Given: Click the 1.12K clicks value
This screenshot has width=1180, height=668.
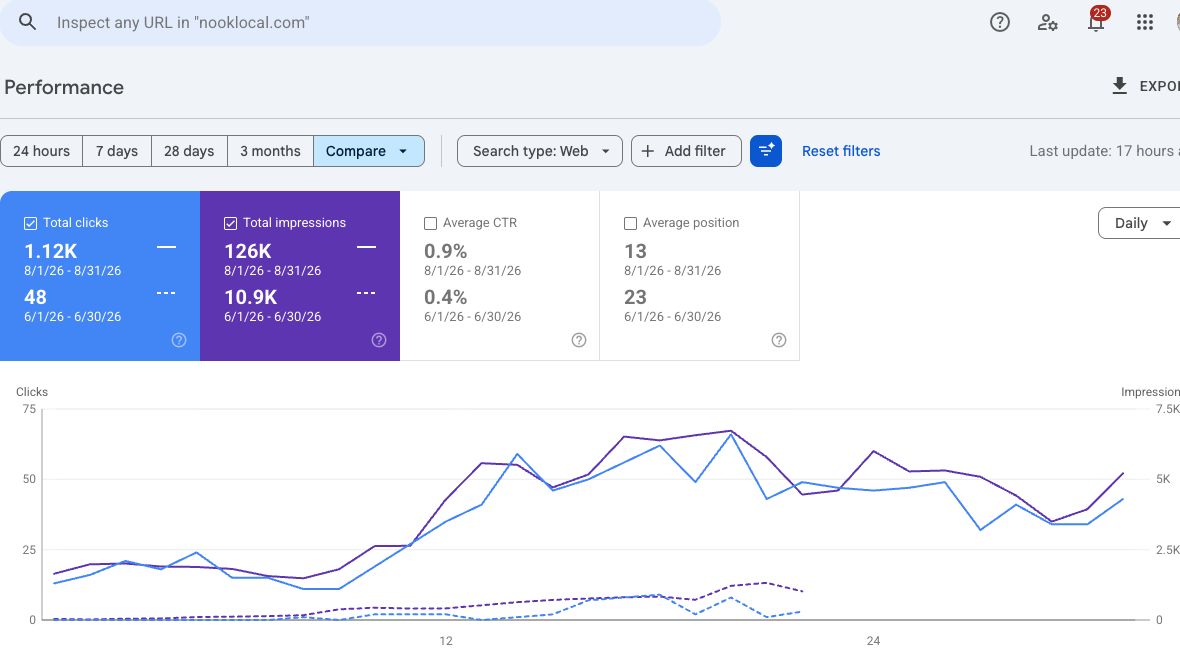Looking at the screenshot, I should pyautogui.click(x=50, y=251).
